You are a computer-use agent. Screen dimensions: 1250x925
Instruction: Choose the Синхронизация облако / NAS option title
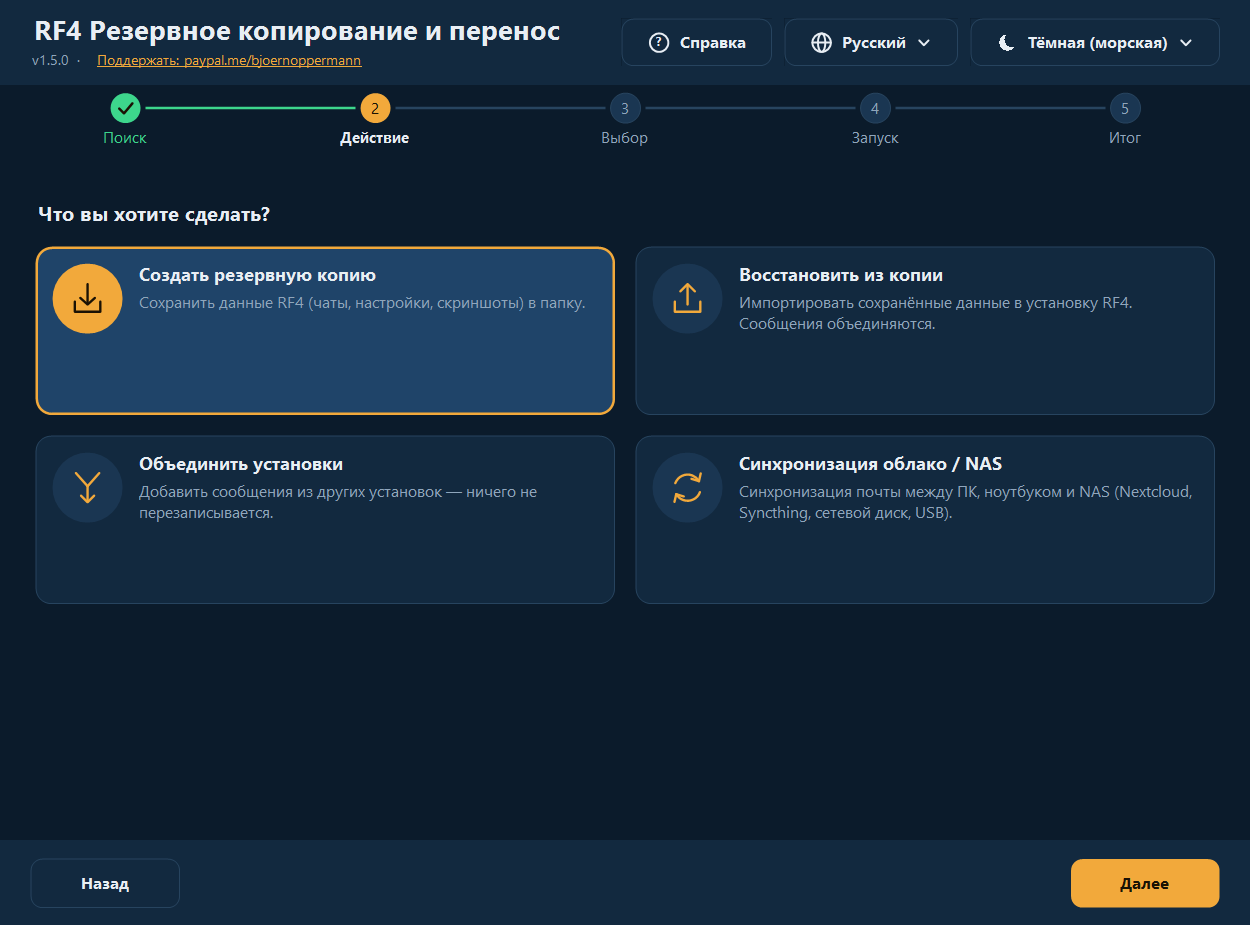coord(870,464)
